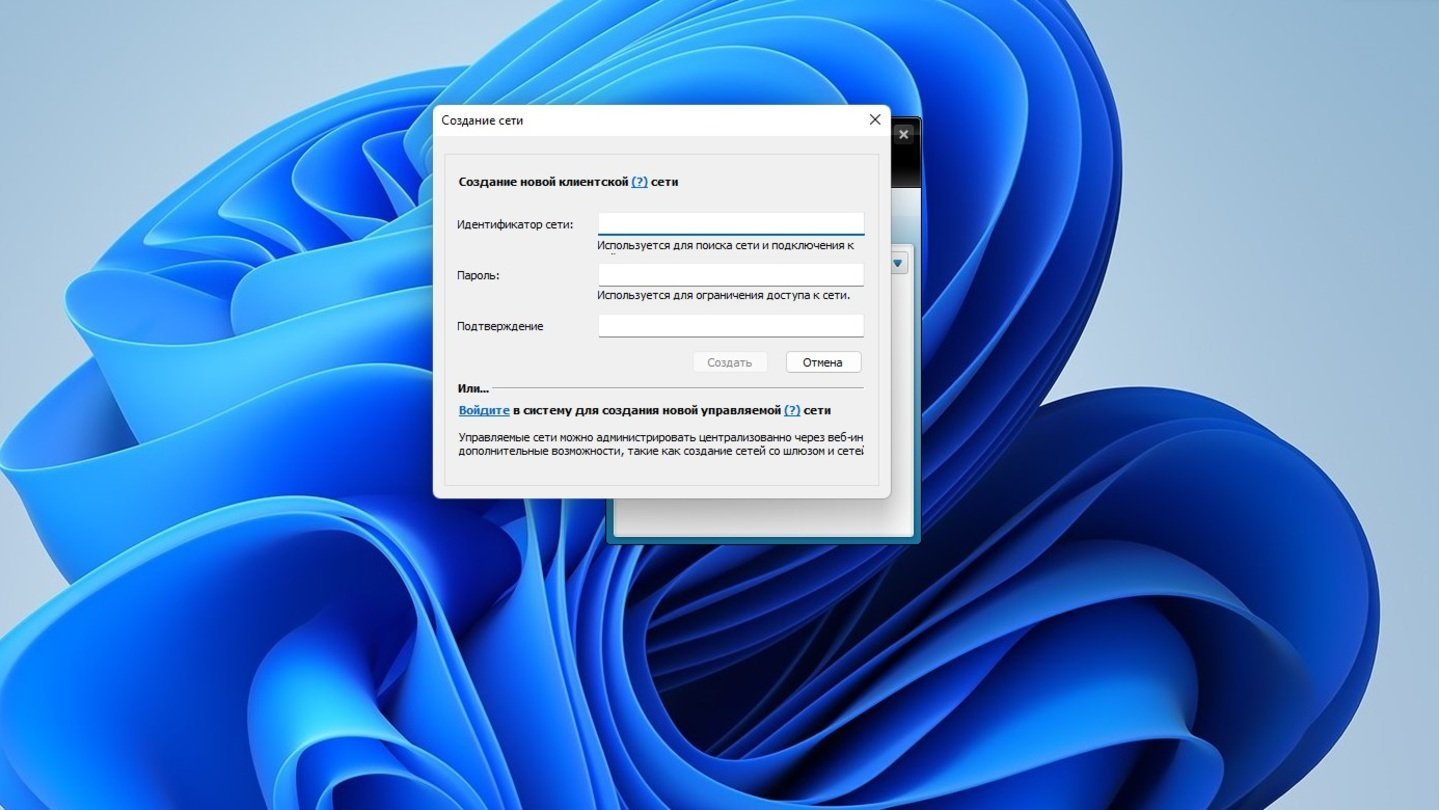Click the managed networks description paragraph
Viewport: 1439px width, 810px height.
pos(660,444)
